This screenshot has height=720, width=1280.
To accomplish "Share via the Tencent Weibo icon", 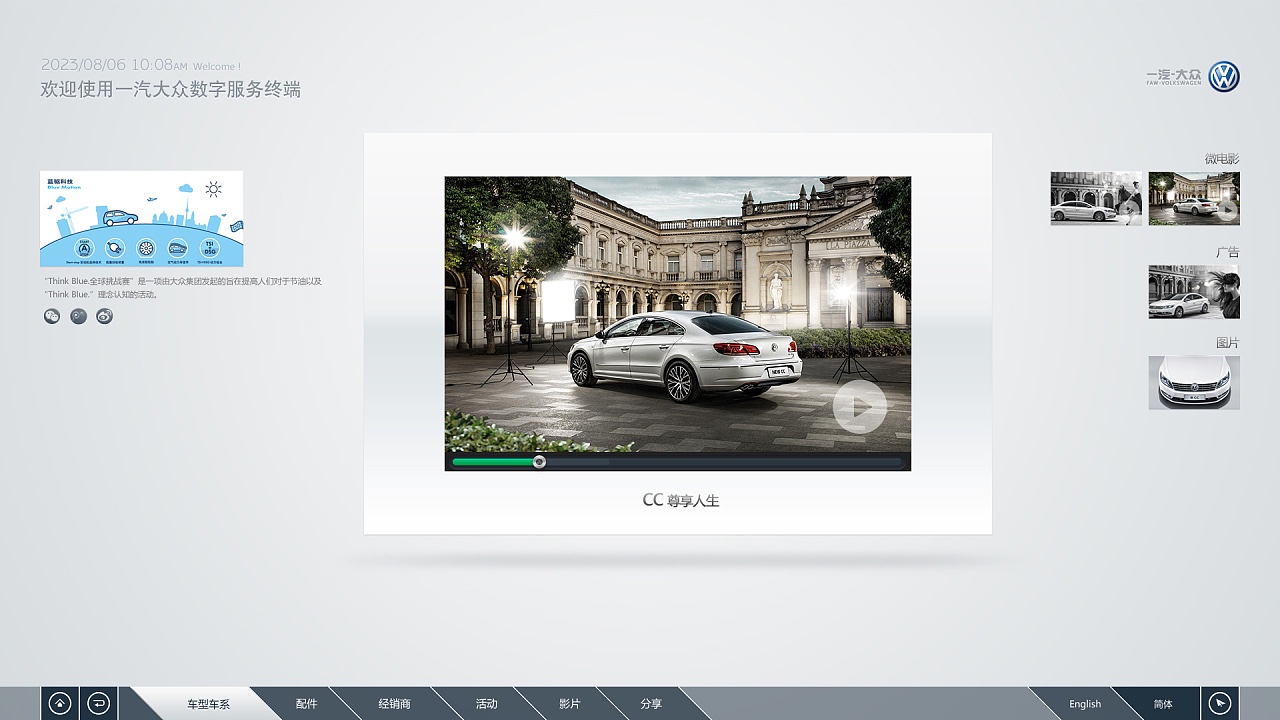I will [78, 316].
